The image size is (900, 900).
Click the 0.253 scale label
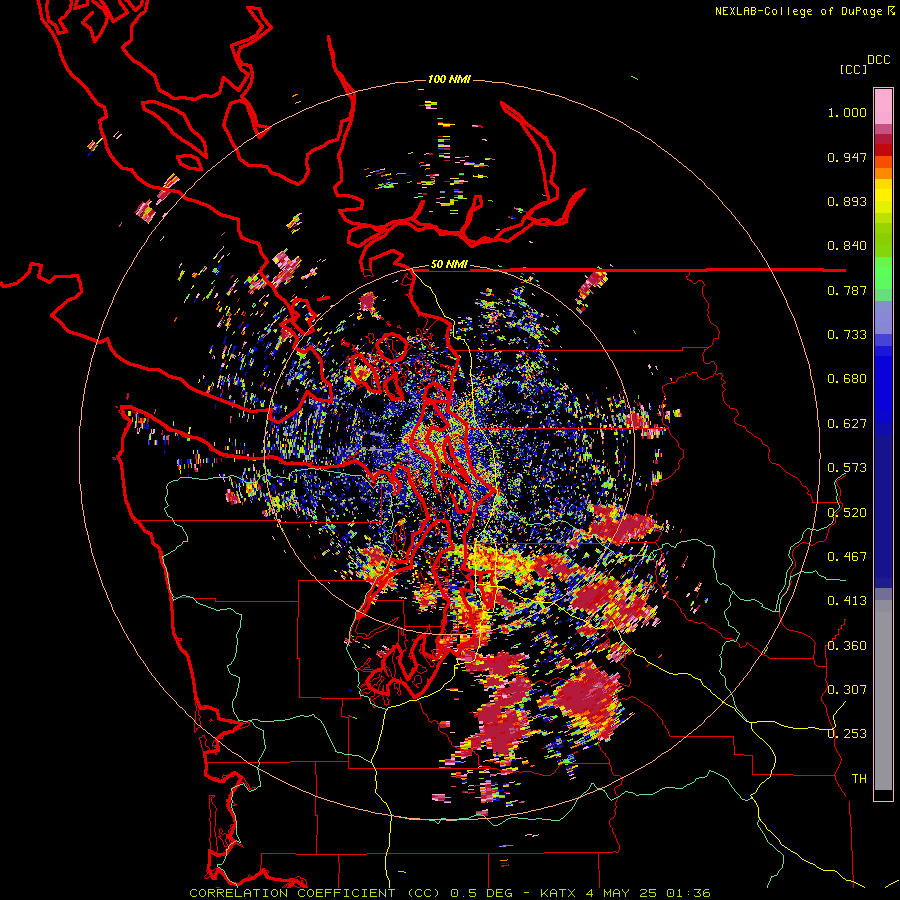[847, 734]
